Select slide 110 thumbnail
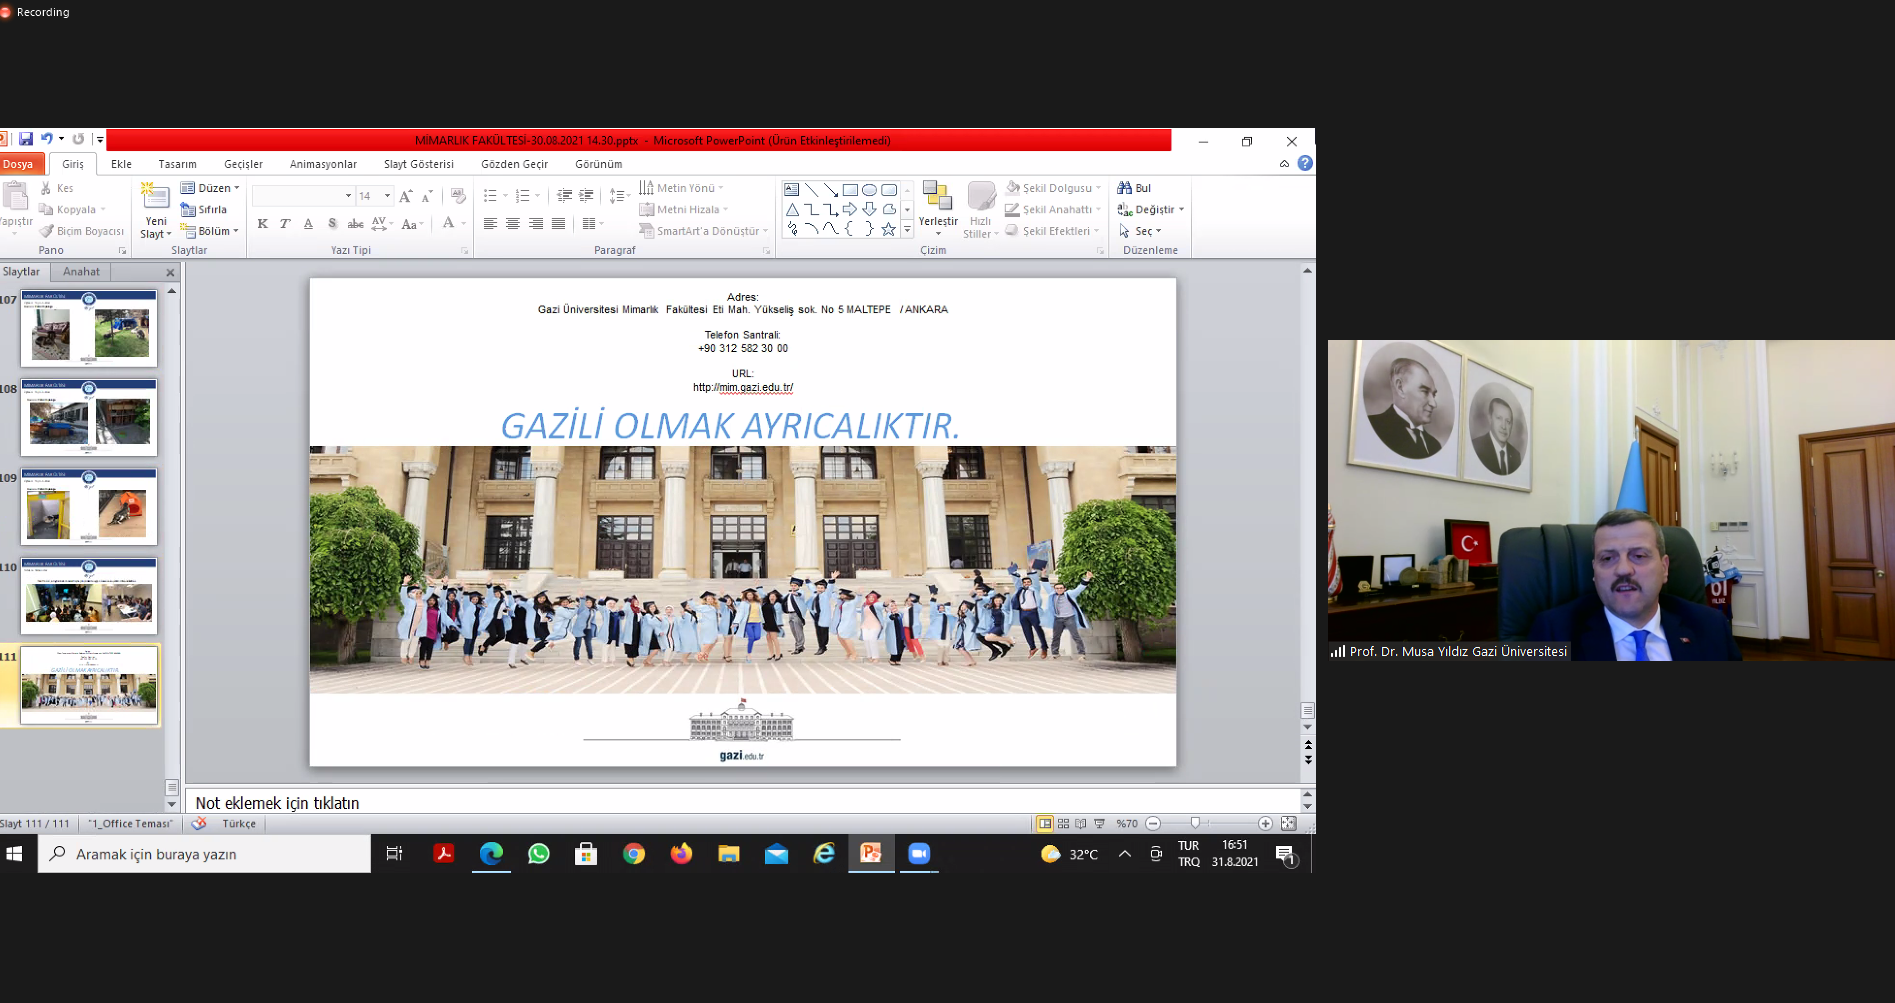 pyautogui.click(x=89, y=596)
